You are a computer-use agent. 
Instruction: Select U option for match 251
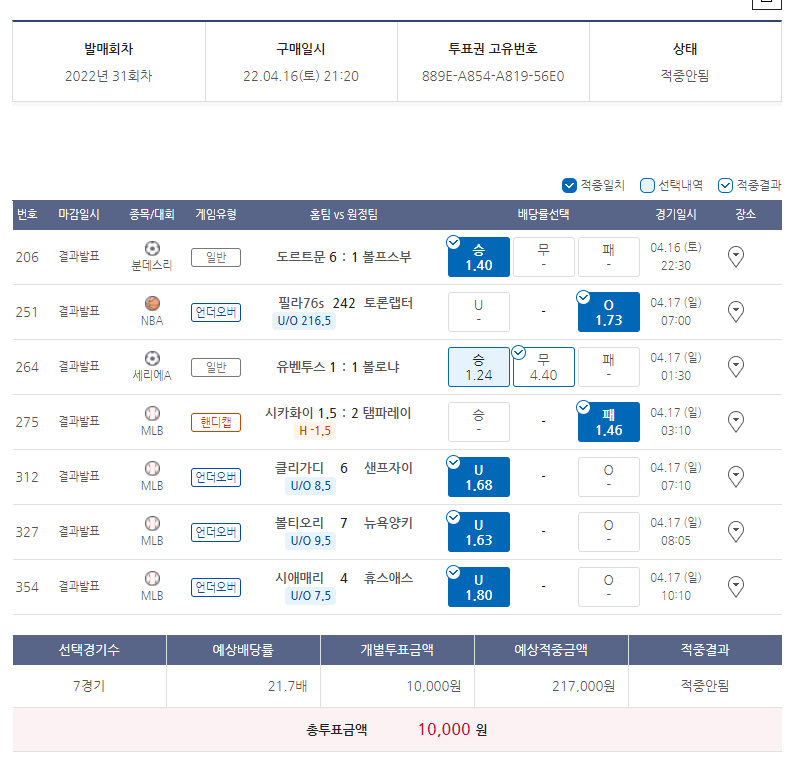click(x=478, y=312)
